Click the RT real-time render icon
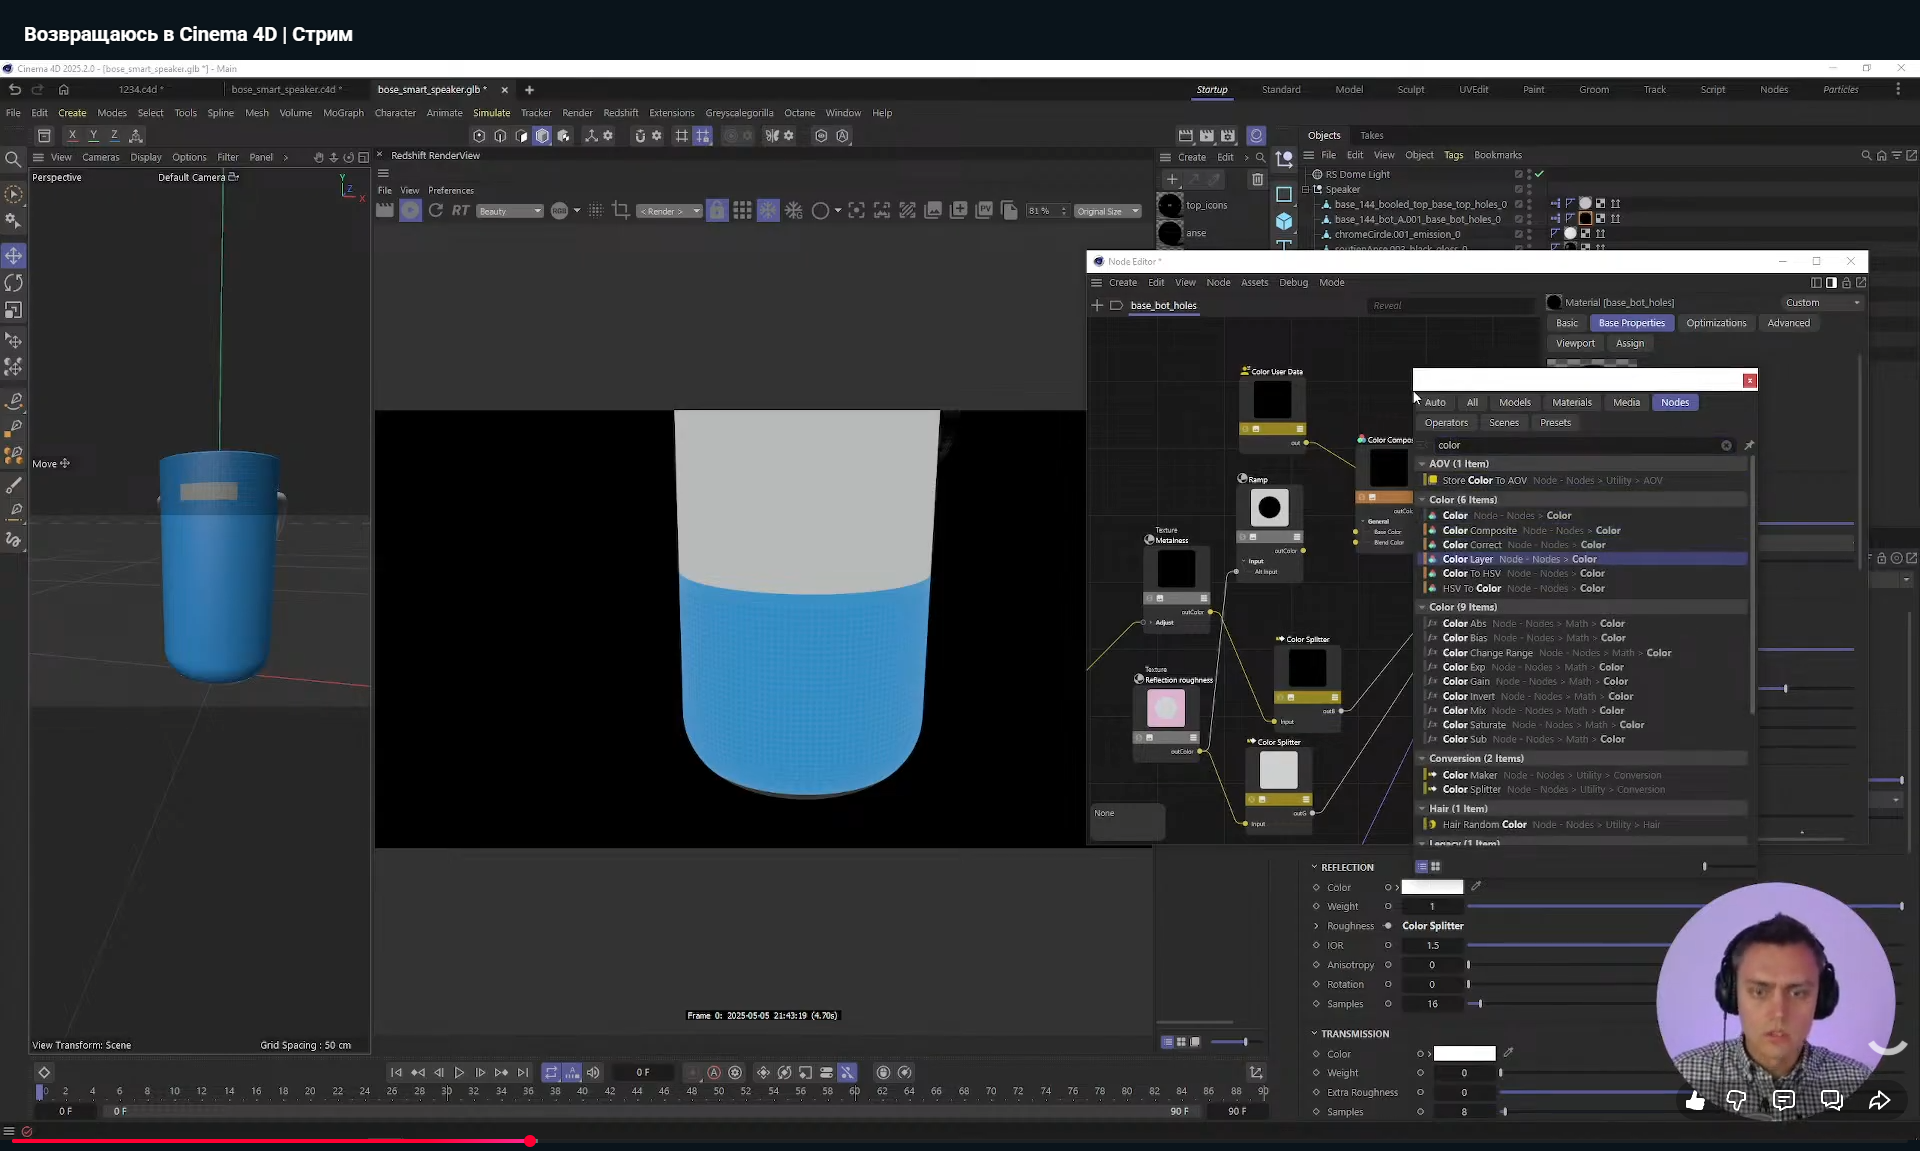 point(460,210)
